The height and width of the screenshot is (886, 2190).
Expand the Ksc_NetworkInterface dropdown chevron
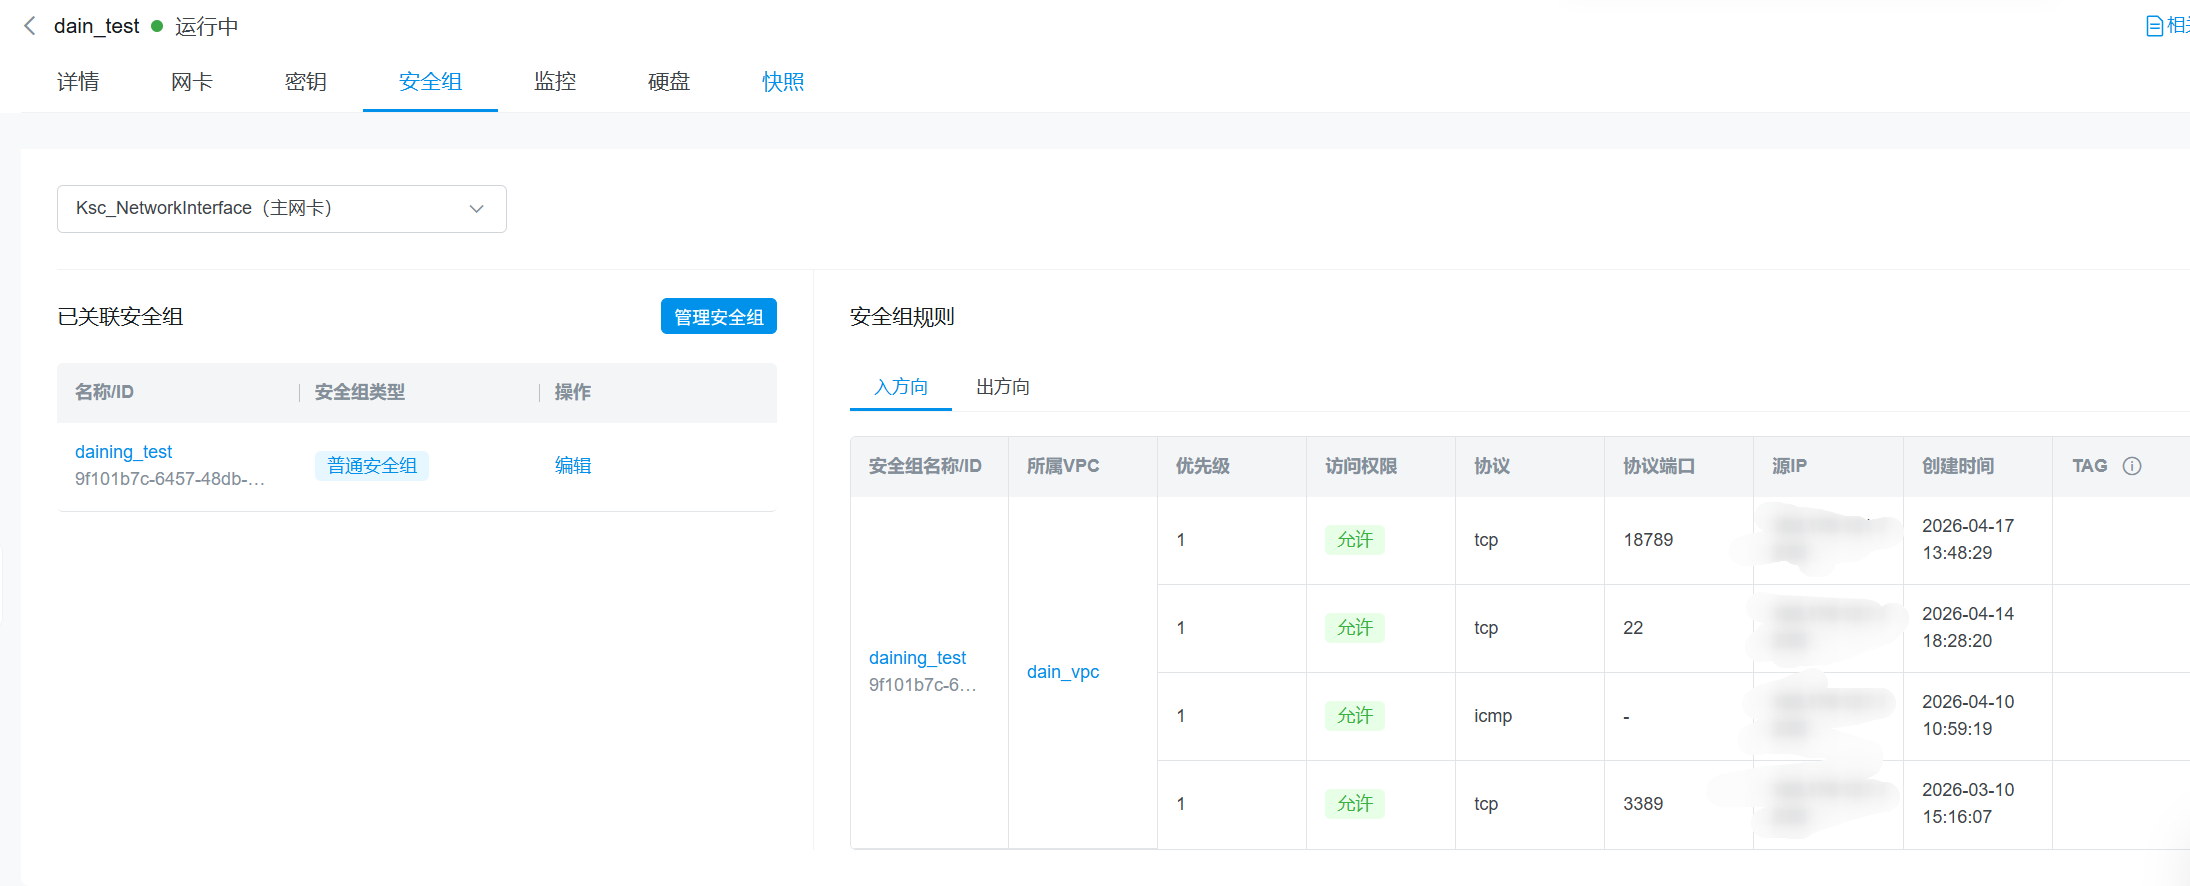[477, 209]
